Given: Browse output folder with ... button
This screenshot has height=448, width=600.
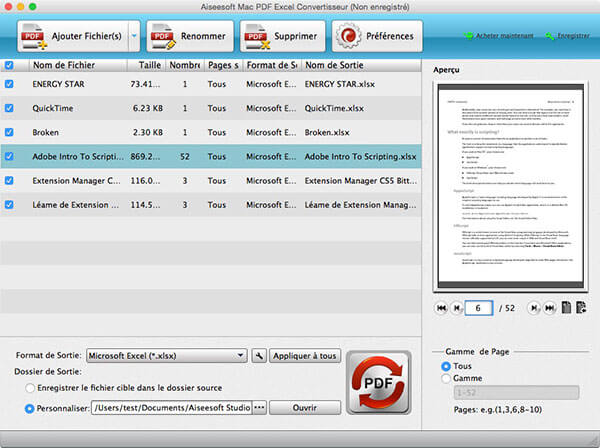Looking at the screenshot, I should (x=259, y=408).
